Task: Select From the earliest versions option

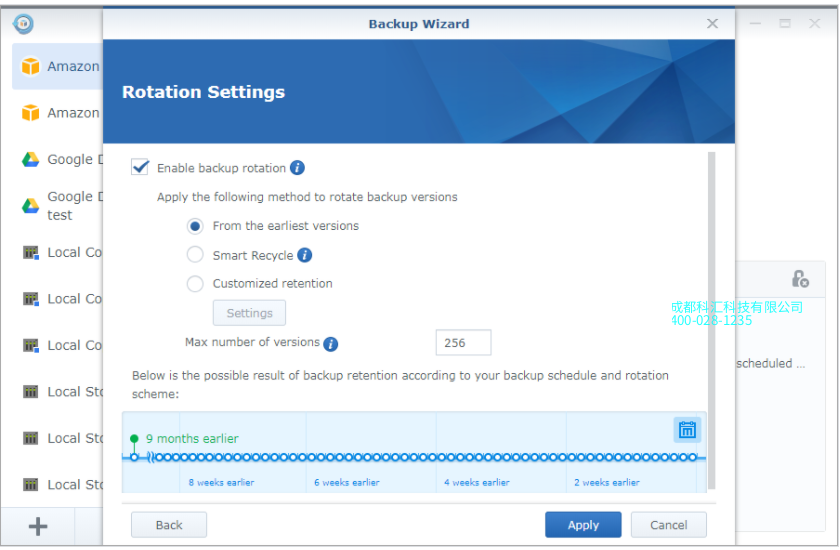Action: coord(195,226)
